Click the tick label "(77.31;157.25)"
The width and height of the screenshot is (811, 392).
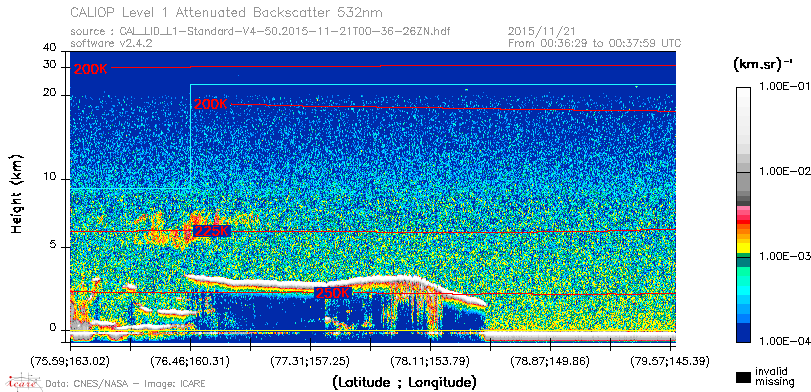pos(310,360)
